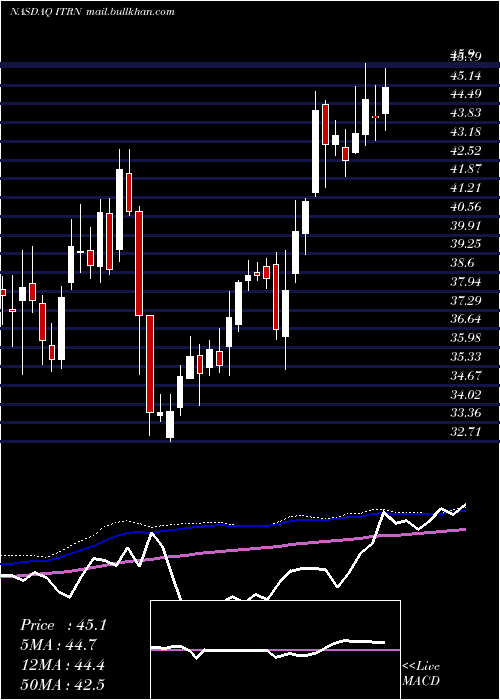Image resolution: width=500 pixels, height=700 pixels.
Task: Click the MACD inset chart panel
Action: 275,650
